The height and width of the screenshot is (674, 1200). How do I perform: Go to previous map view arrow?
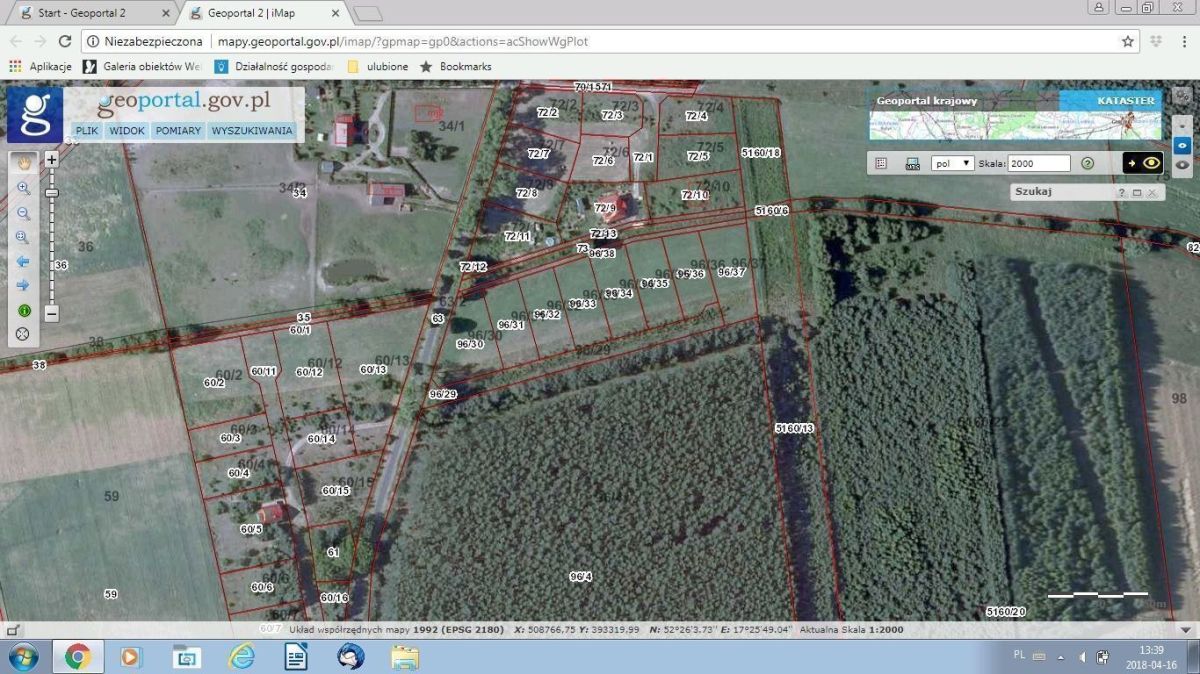point(23,261)
